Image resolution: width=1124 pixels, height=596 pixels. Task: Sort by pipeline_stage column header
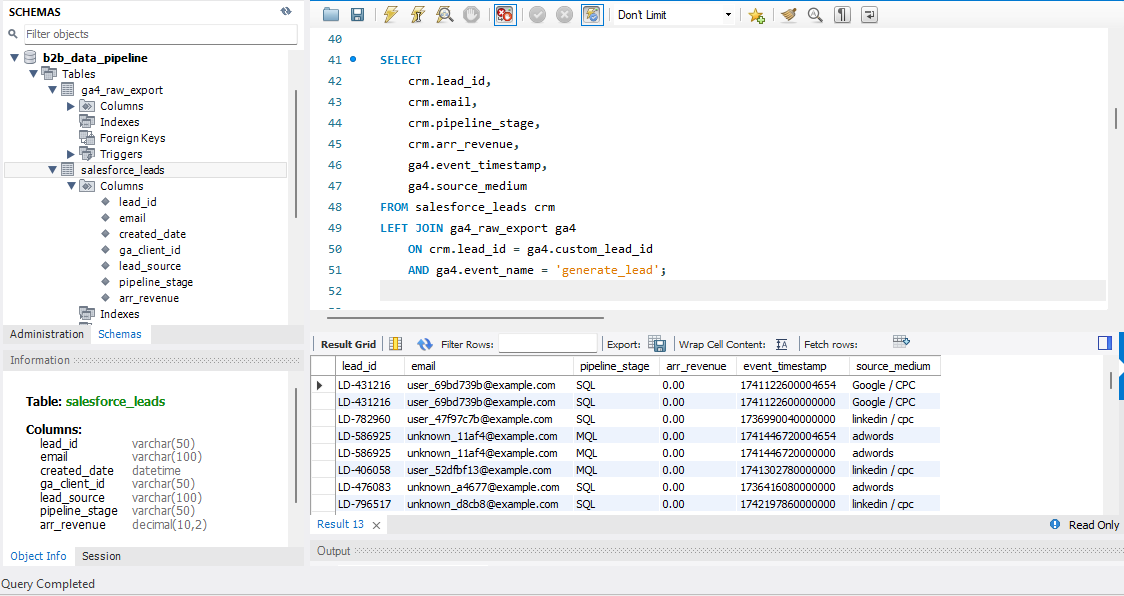(614, 366)
